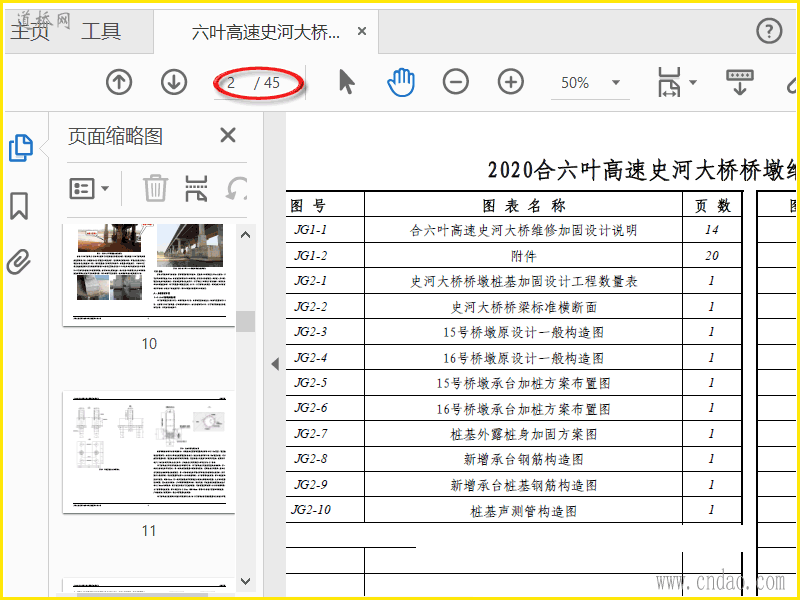Click the rotate pages icon
Viewport: 800px width, 600px height.
tap(237, 188)
